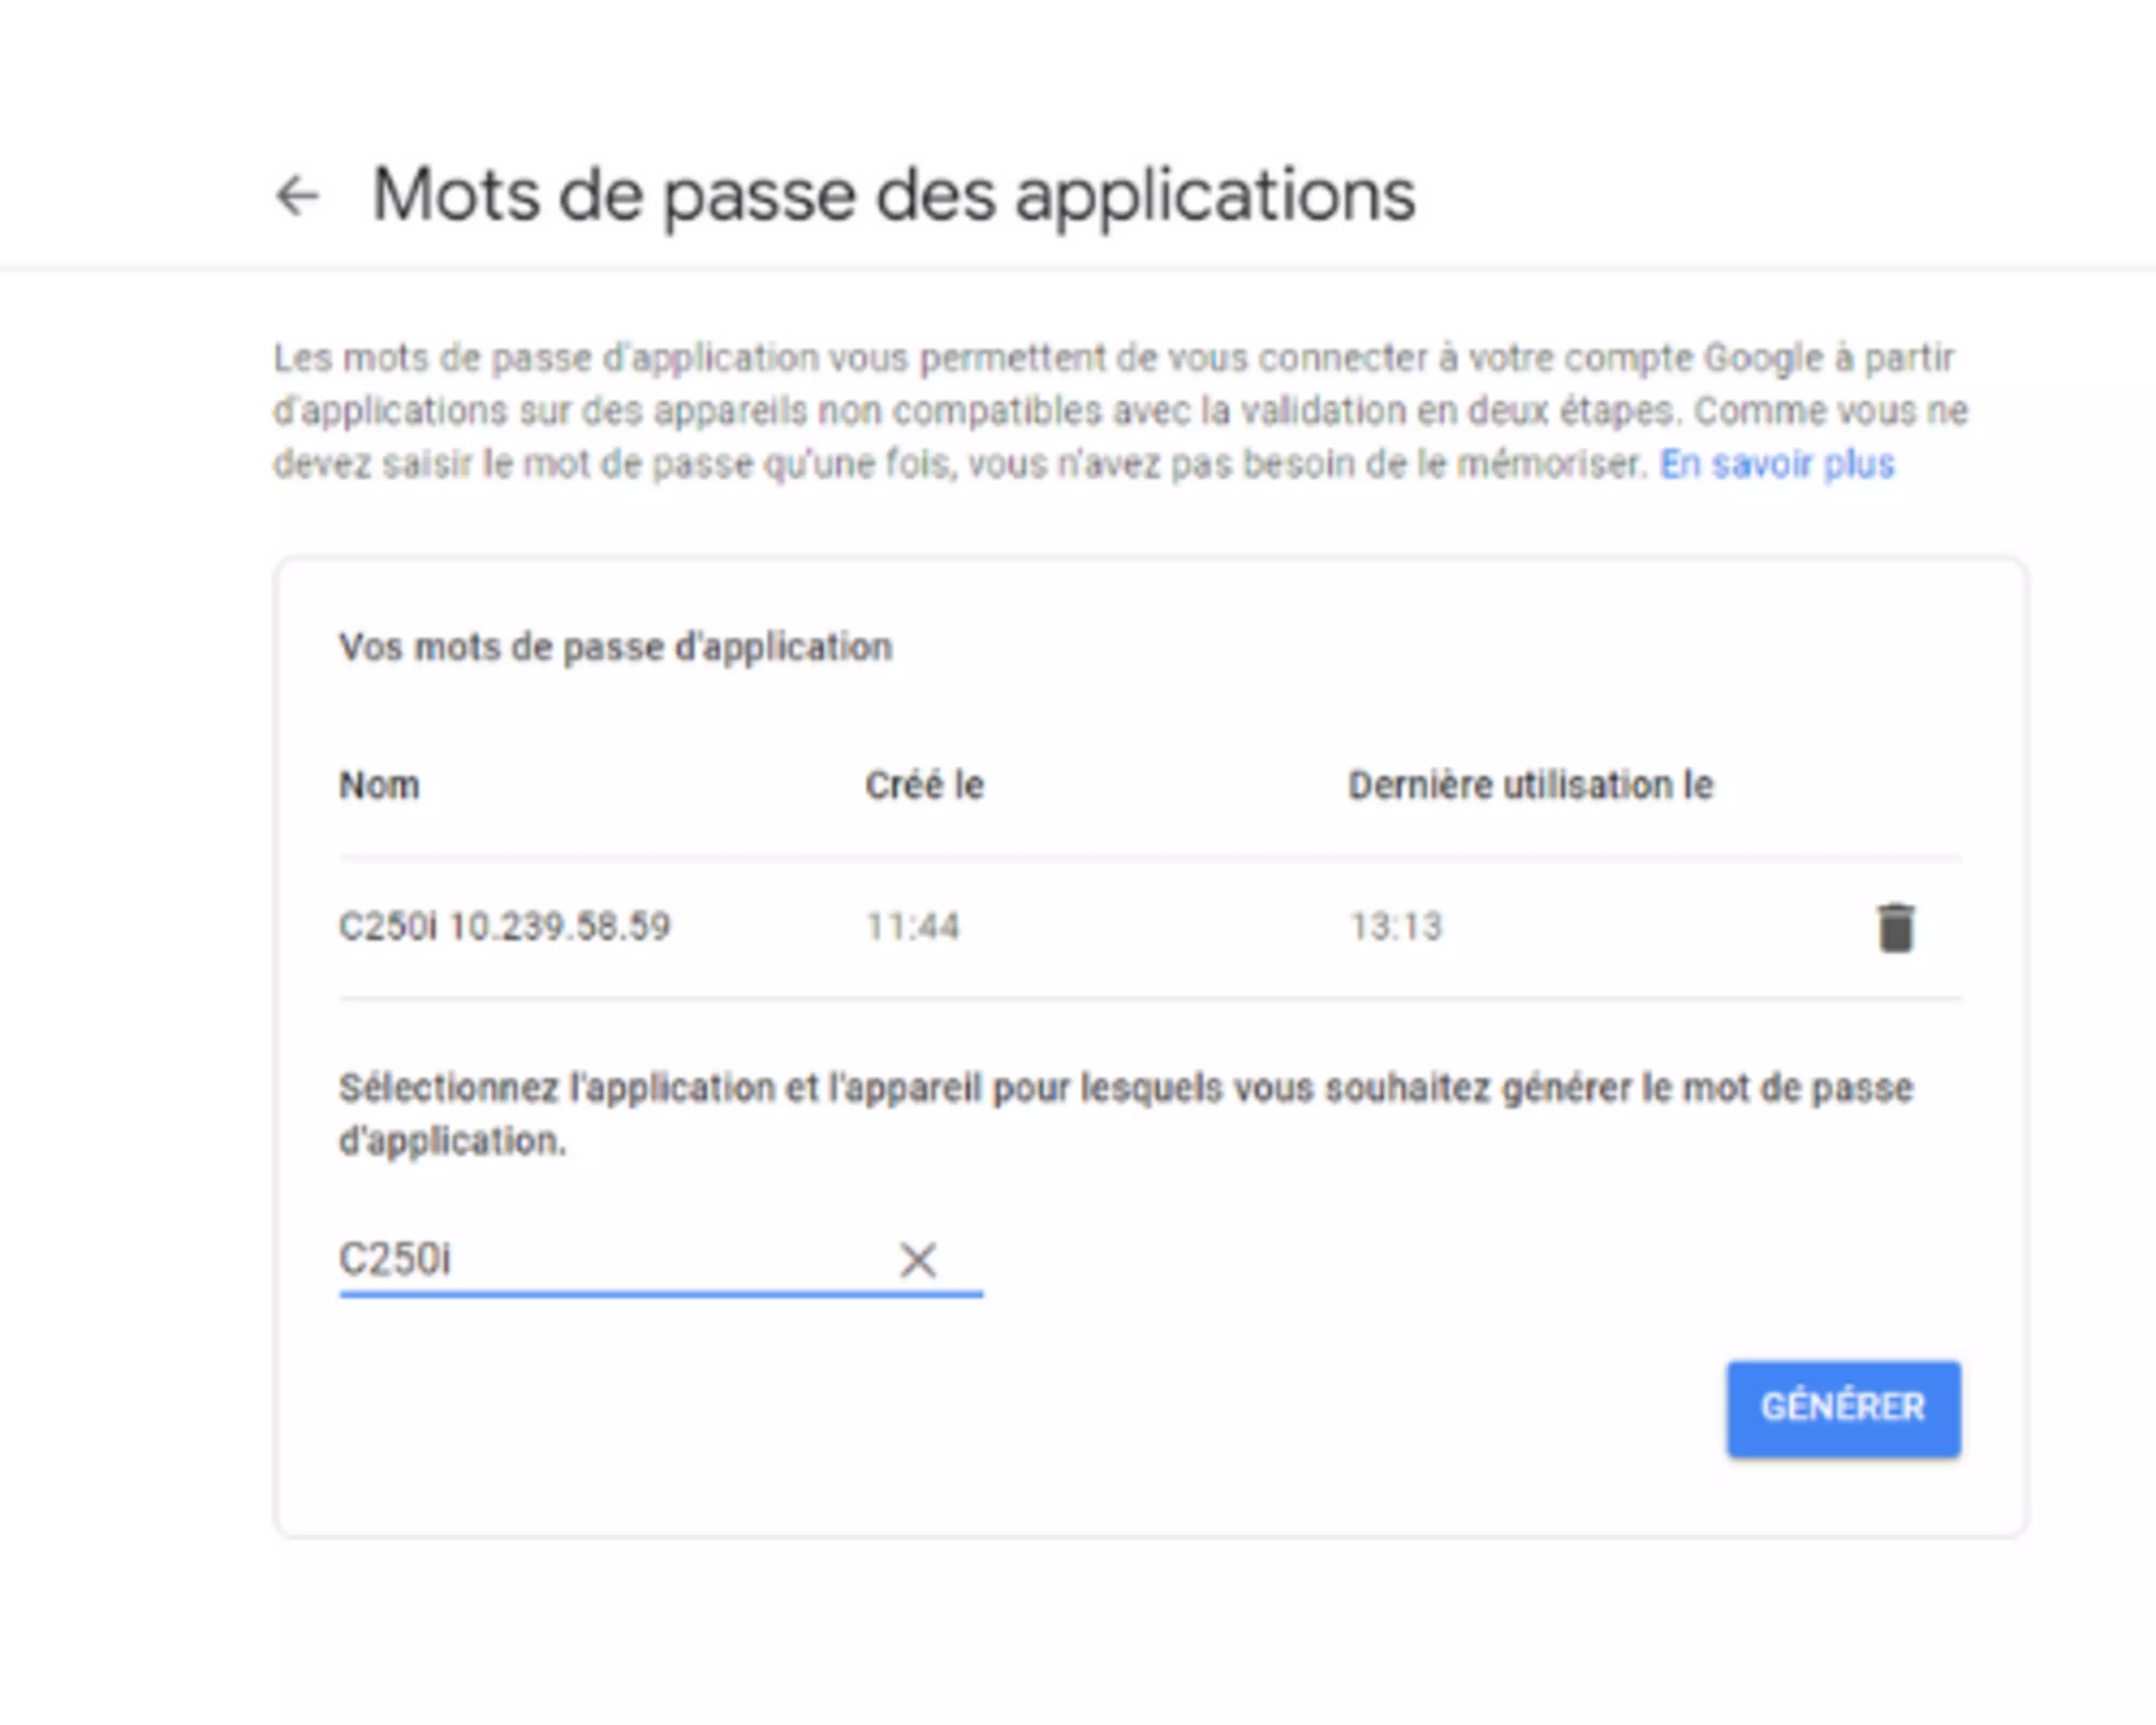2156x1725 pixels.
Task: Clear the C250i name field with the X
Action: 917,1260
